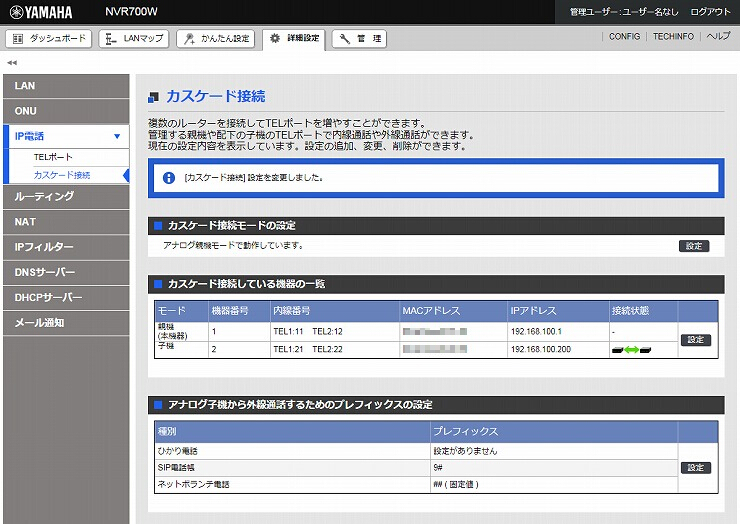Open the ルーティング sidebar menu
The image size is (740, 524).
pos(66,196)
